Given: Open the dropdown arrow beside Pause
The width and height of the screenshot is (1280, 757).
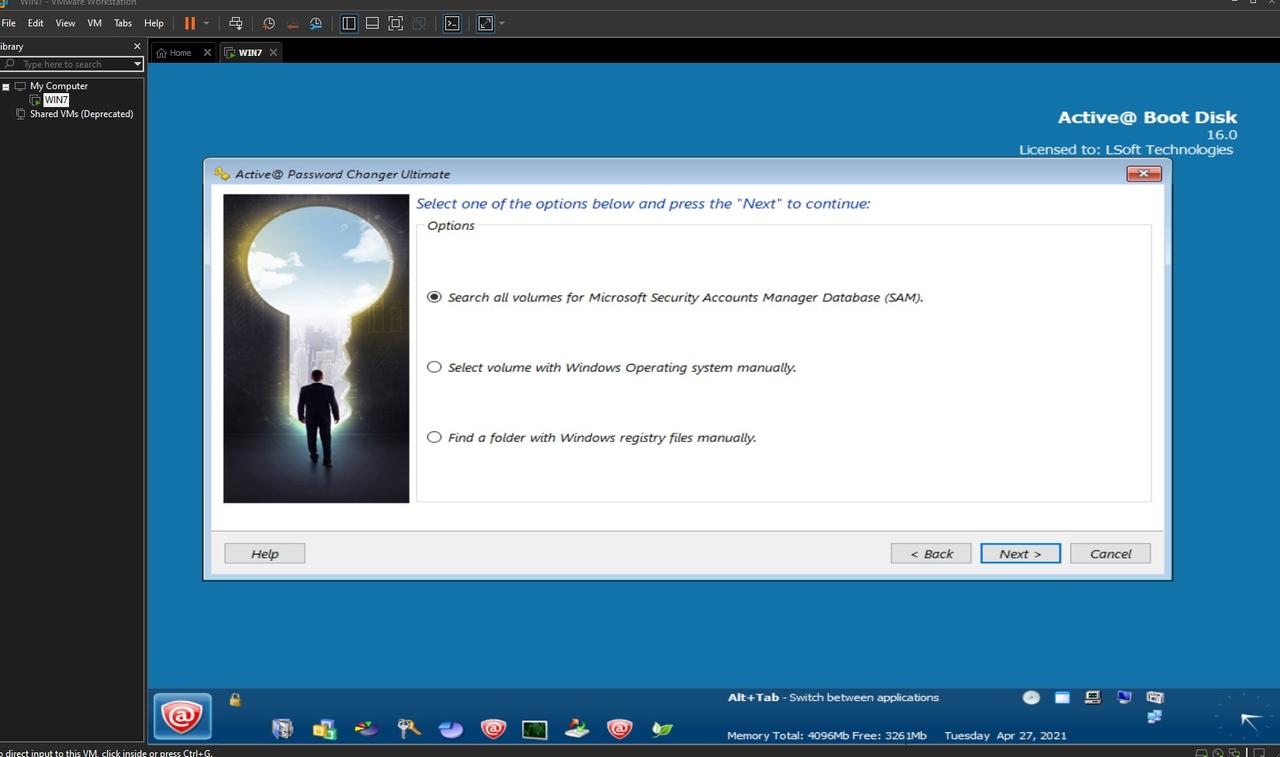Looking at the screenshot, I should pos(207,23).
